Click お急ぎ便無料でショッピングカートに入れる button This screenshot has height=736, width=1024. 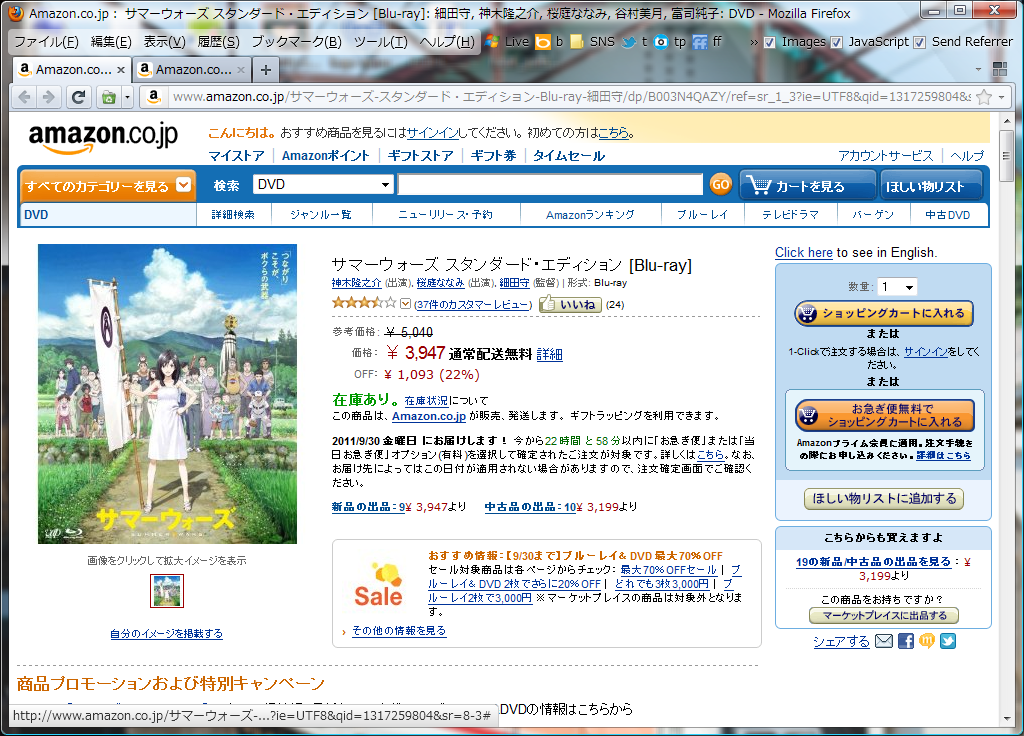pyautogui.click(x=884, y=415)
